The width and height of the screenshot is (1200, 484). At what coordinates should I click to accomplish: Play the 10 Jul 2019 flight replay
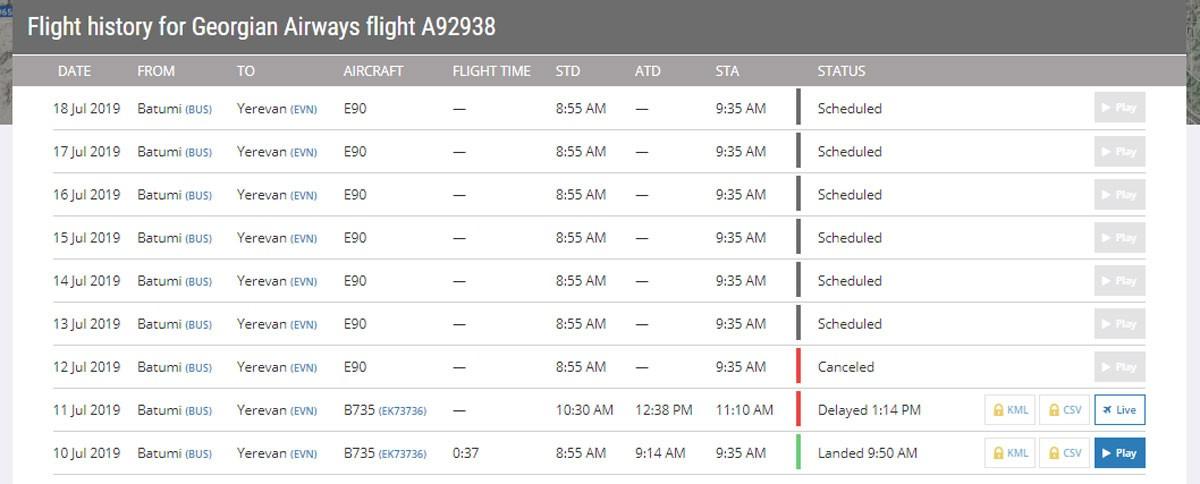click(1120, 453)
